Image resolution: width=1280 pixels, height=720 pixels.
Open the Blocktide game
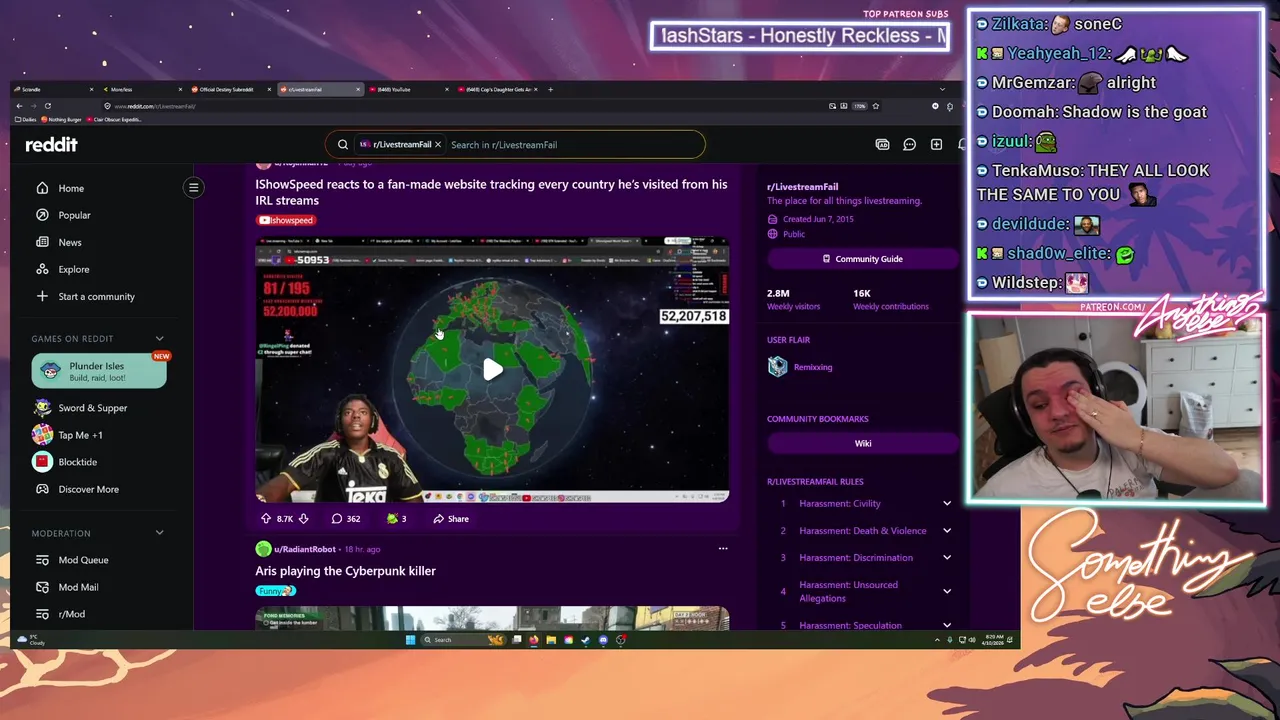click(66, 462)
